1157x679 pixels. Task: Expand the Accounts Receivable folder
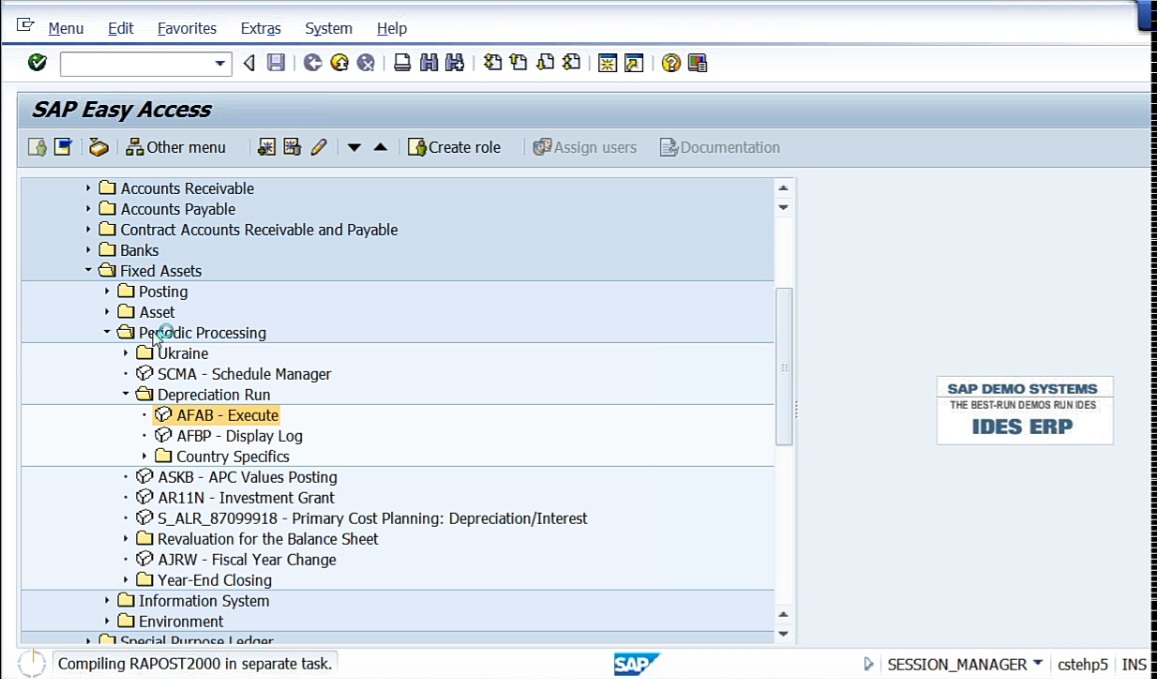(x=88, y=188)
